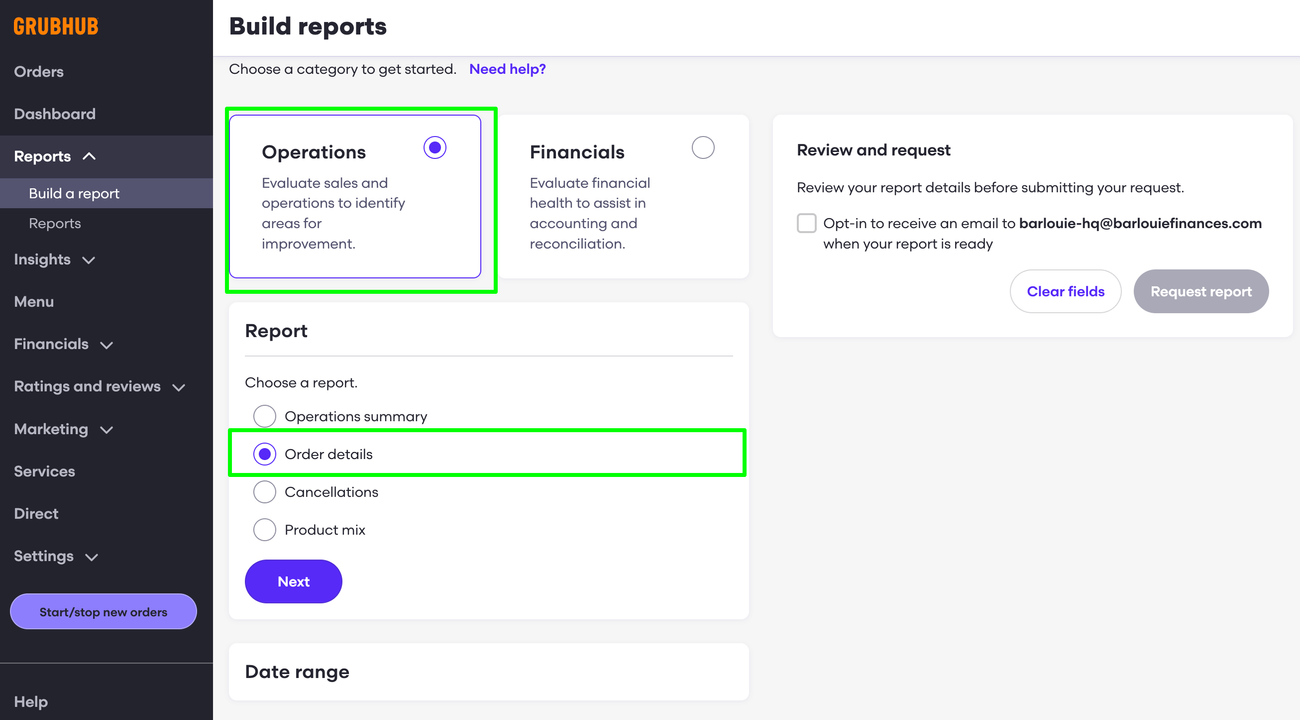Click Start/stop new orders button

[103, 612]
